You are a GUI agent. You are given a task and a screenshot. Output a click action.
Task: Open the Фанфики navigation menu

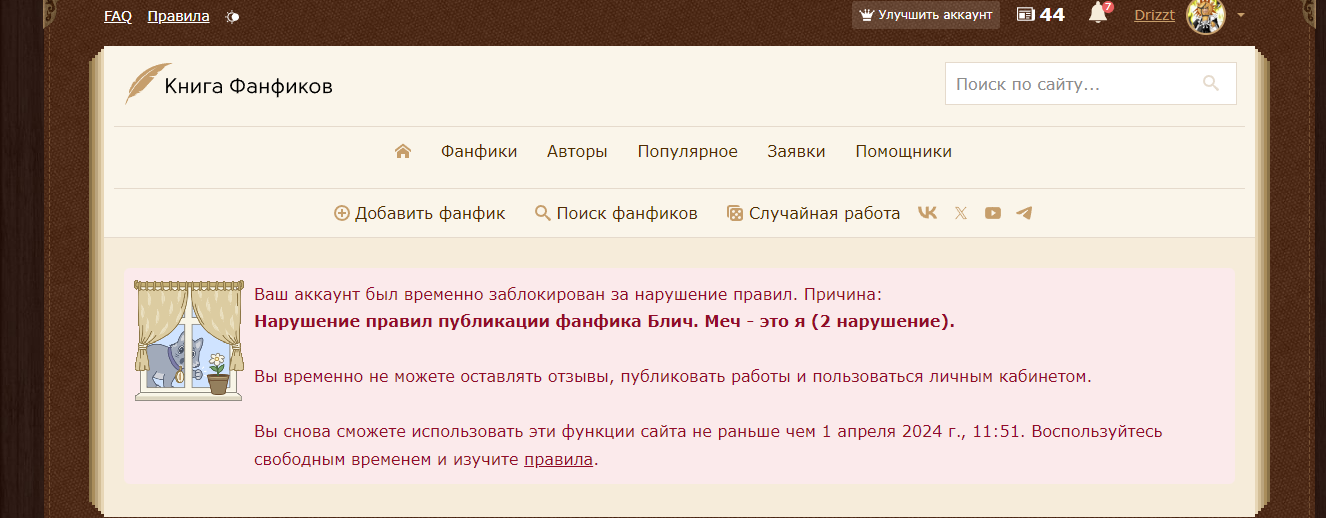479,152
